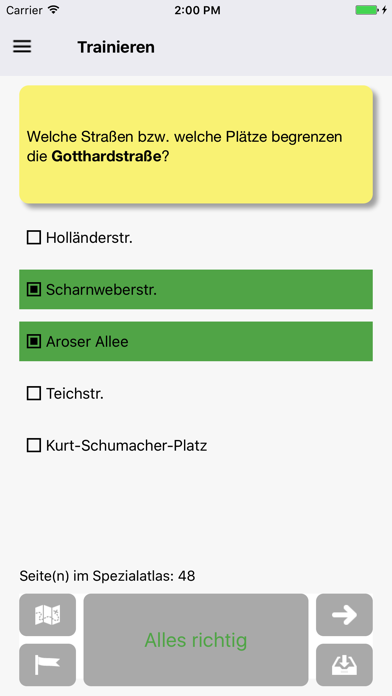392x696 pixels.
Task: Open the hamburger menu
Action: [22, 47]
